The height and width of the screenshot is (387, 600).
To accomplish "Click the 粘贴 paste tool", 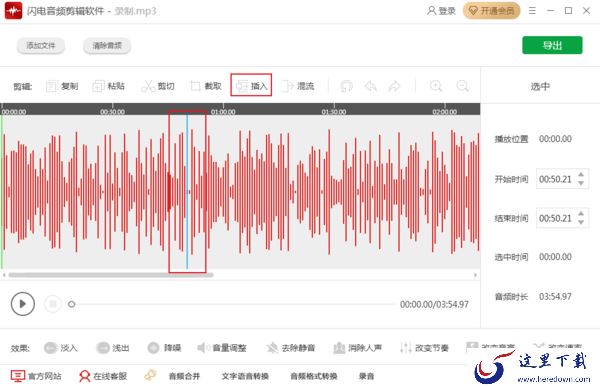I will coord(109,86).
